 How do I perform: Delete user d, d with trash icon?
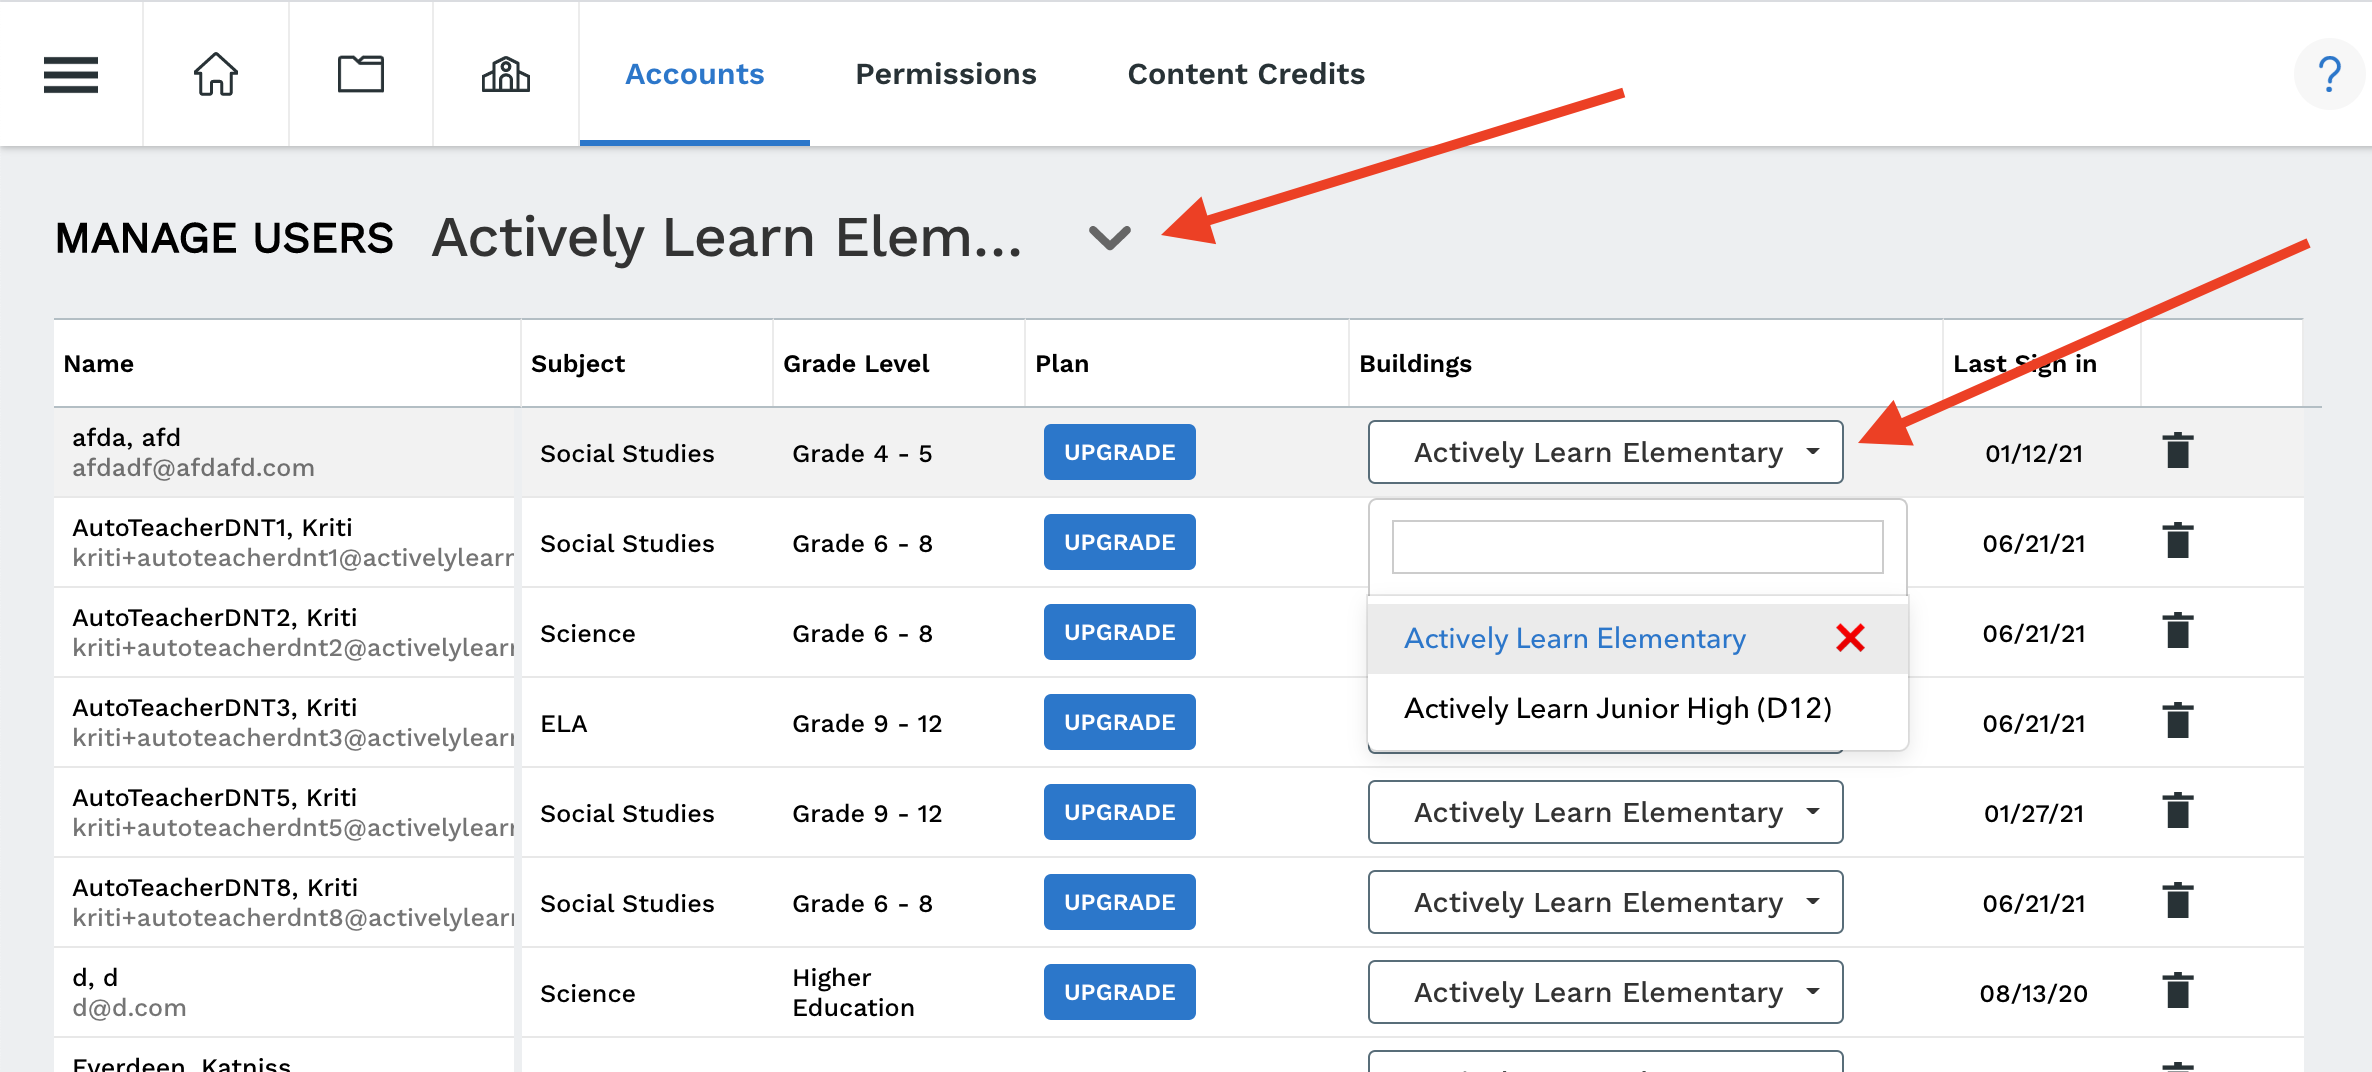pyautogui.click(x=2178, y=991)
